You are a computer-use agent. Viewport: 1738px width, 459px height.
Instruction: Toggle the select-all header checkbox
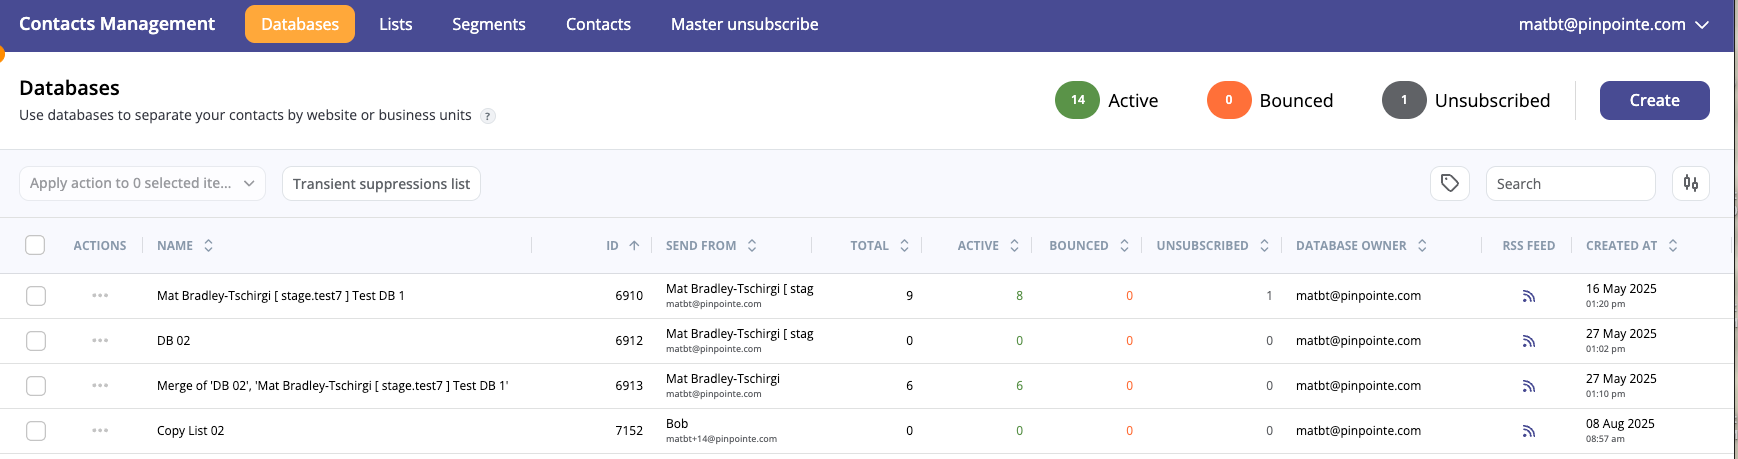(x=35, y=245)
